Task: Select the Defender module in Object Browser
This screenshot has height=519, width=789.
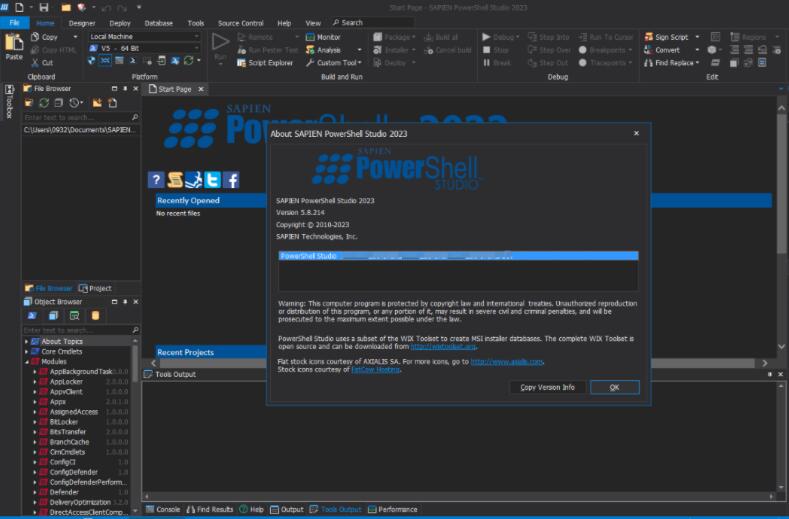Action: click(64, 492)
